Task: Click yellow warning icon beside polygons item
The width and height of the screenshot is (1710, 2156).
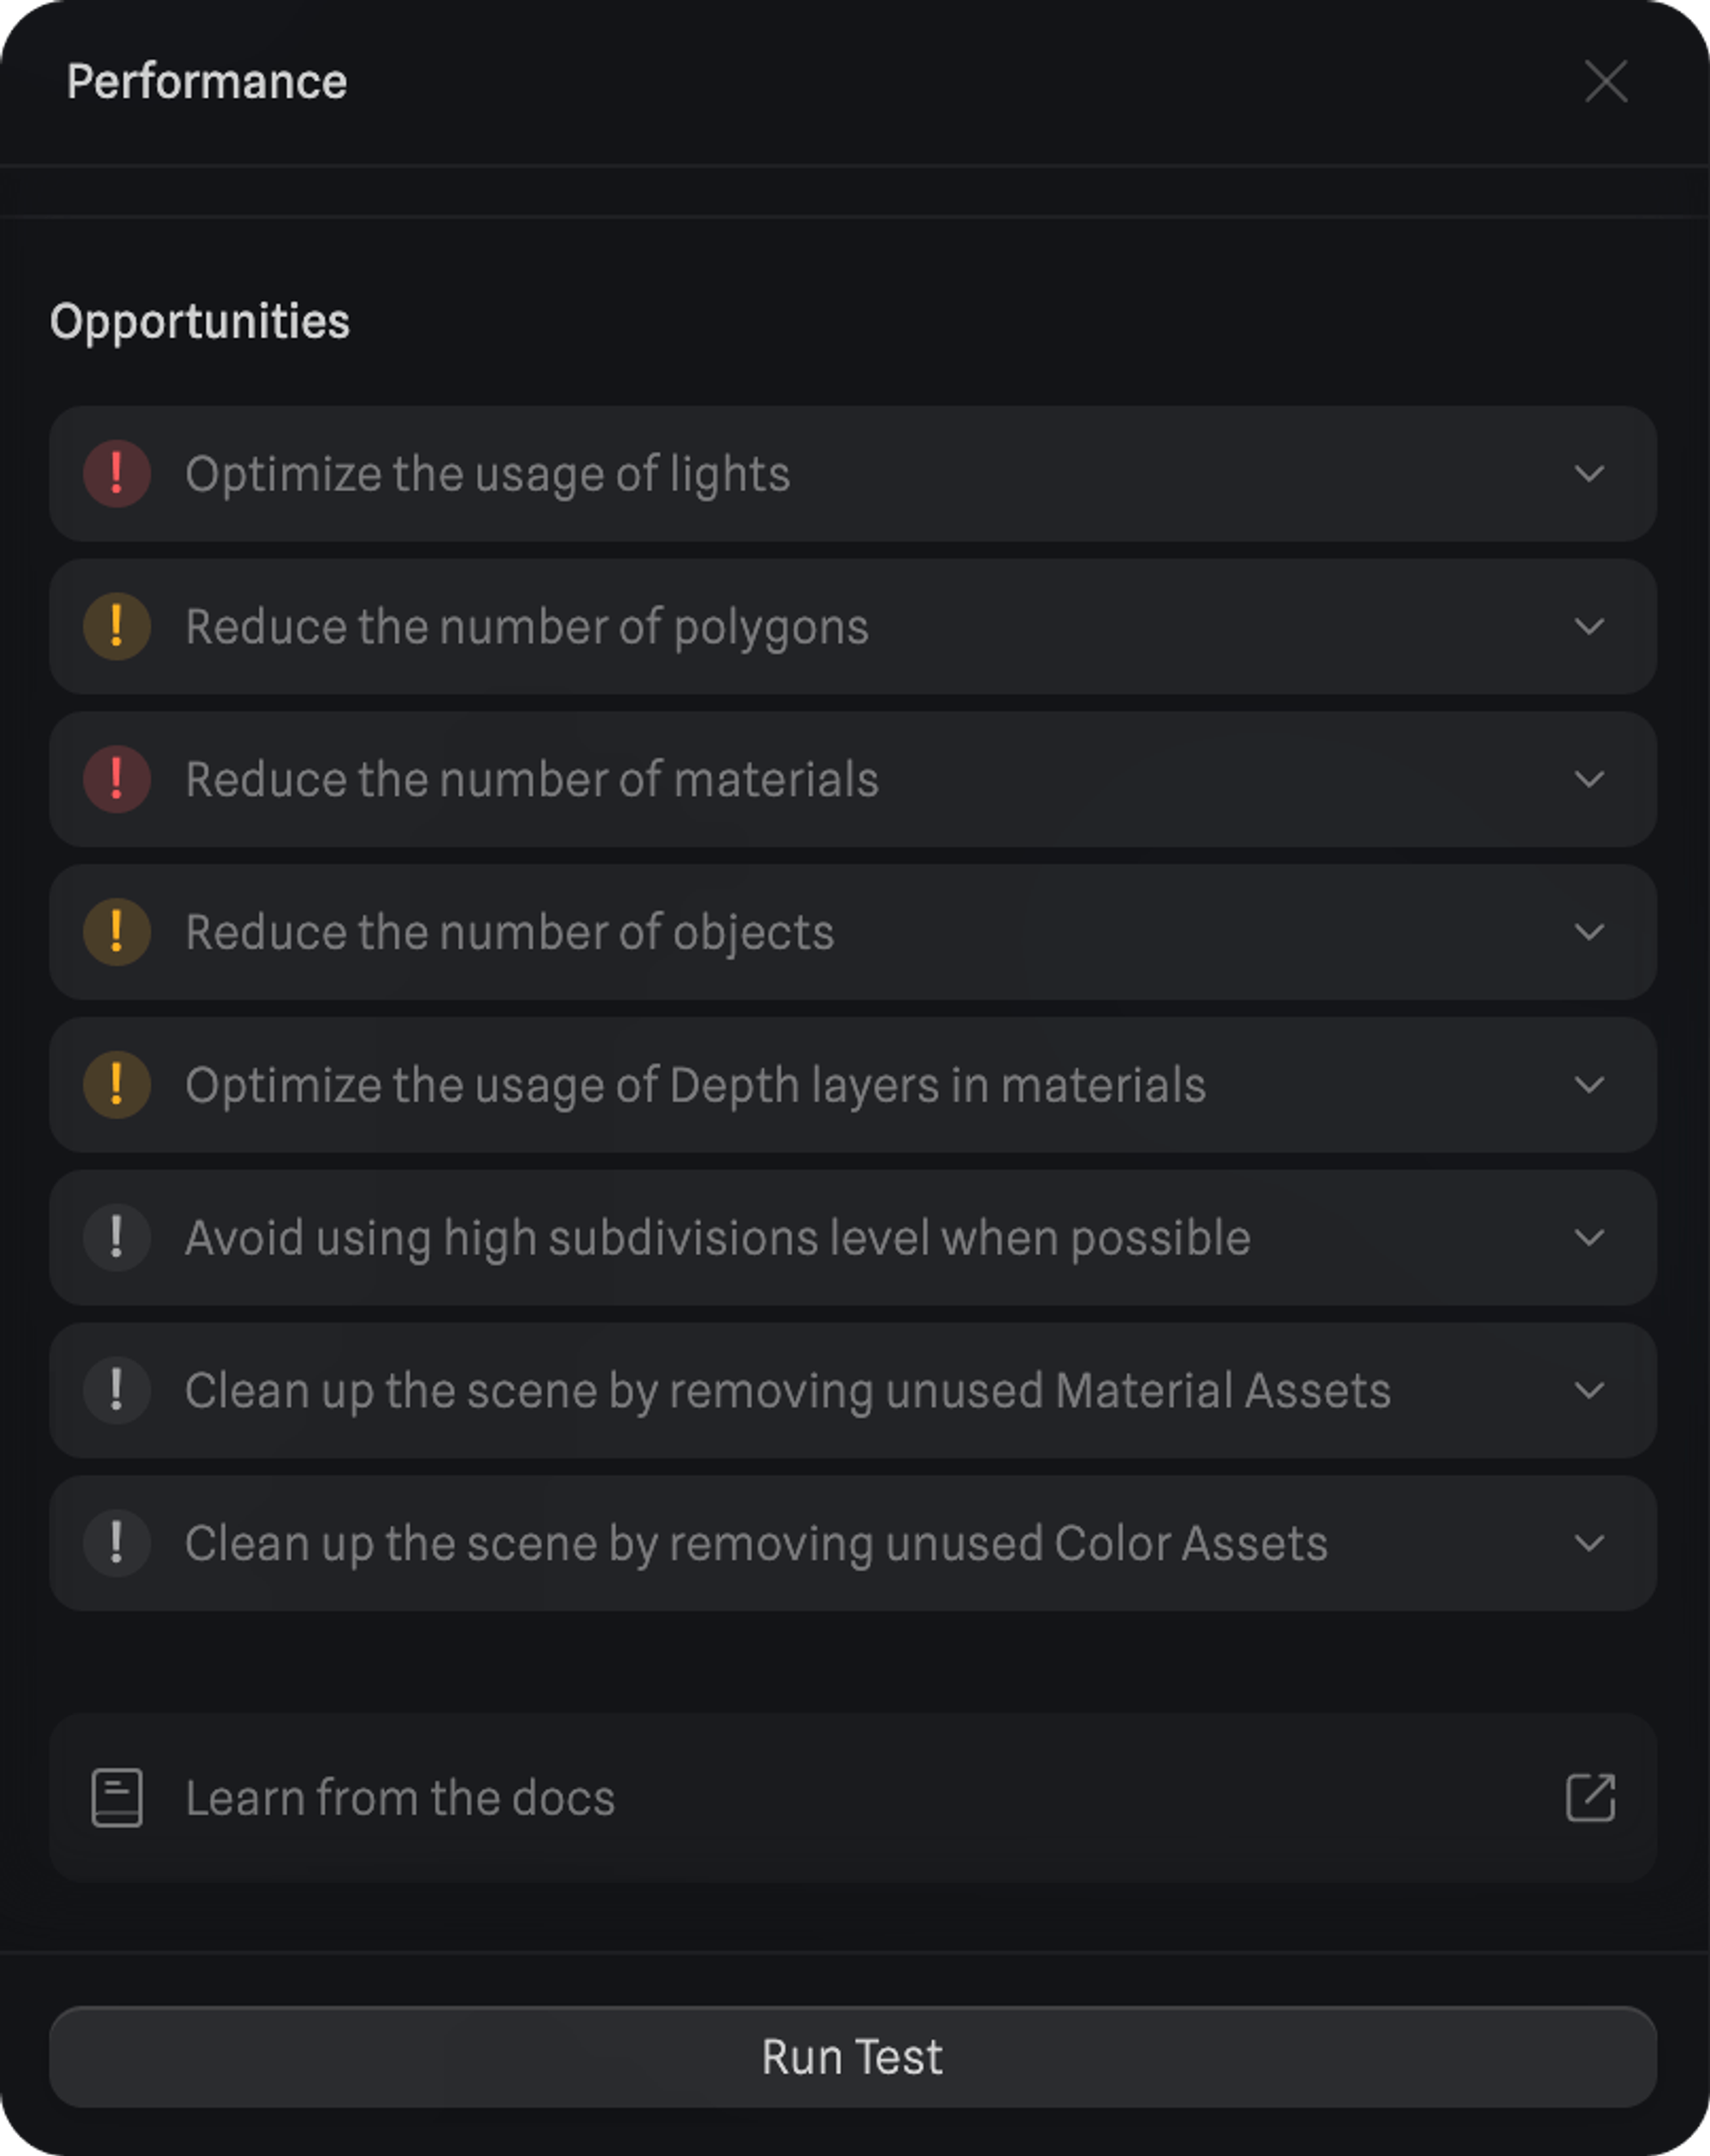Action: click(117, 627)
